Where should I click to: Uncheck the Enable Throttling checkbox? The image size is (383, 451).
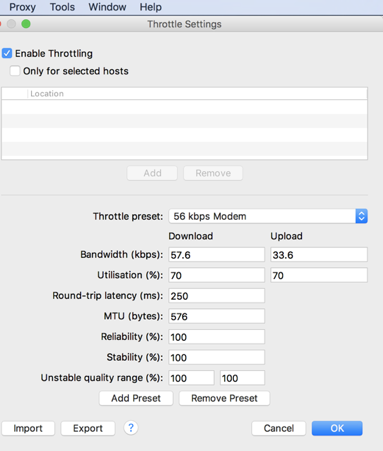7,53
